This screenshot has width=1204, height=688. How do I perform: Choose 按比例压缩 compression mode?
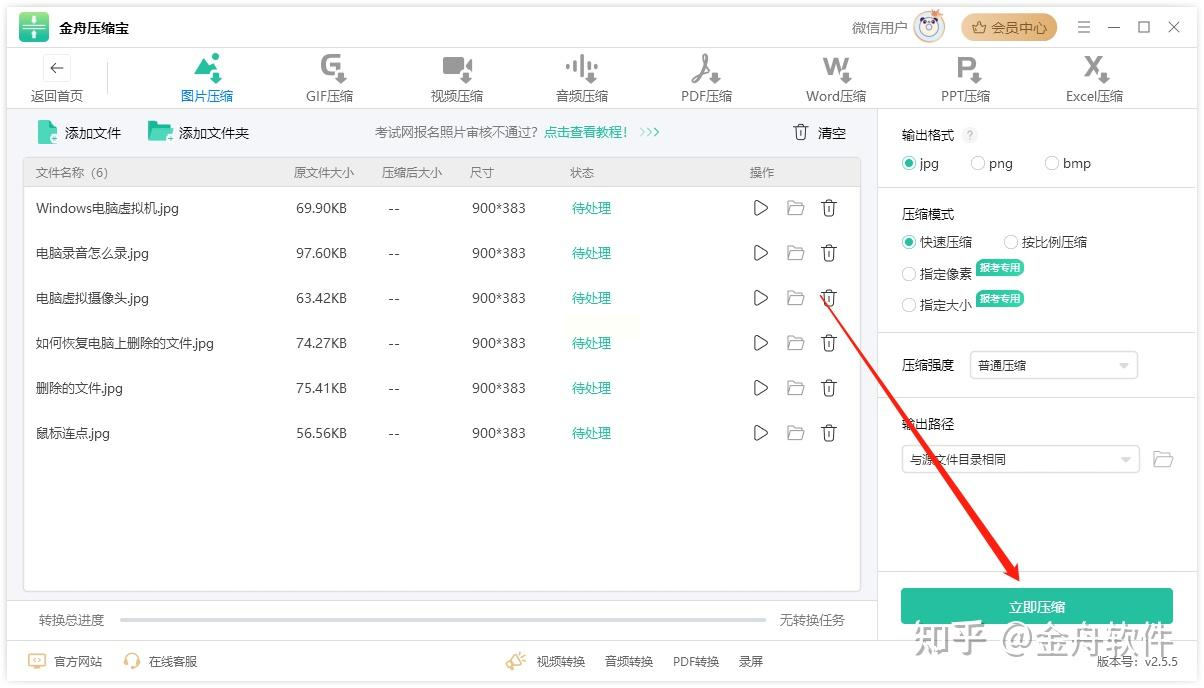click(x=1011, y=242)
